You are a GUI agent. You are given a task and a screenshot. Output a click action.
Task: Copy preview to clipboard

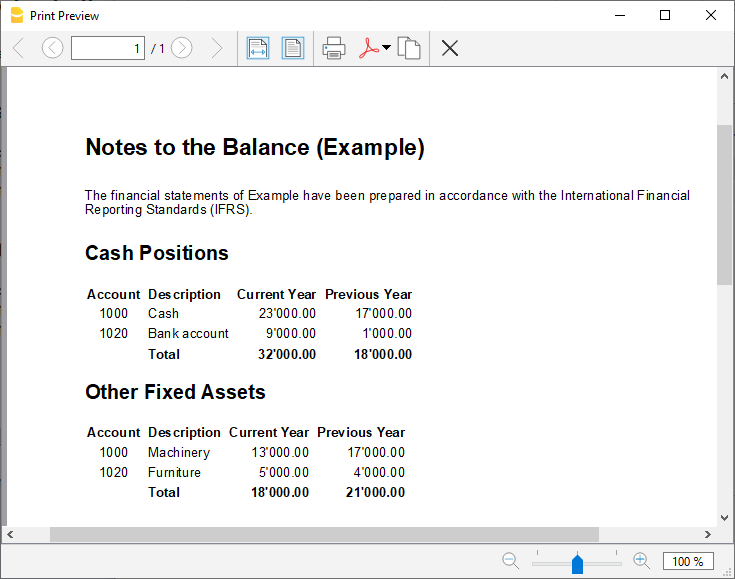tap(408, 48)
